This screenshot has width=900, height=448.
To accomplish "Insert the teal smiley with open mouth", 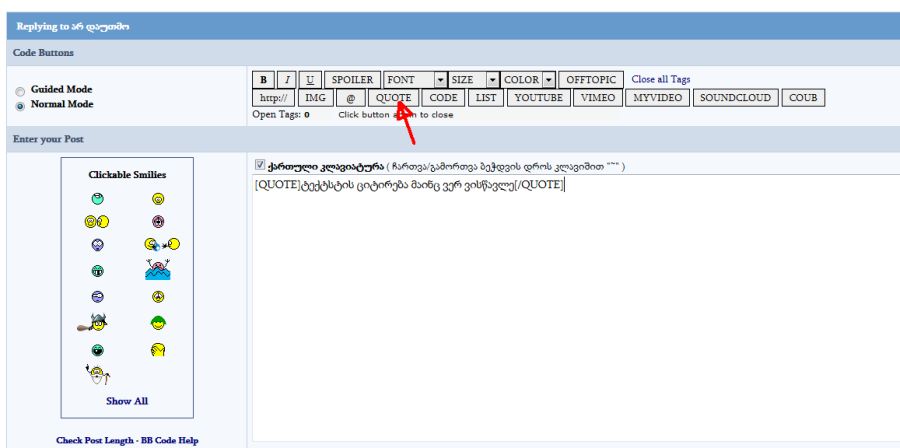I will point(98,350).
